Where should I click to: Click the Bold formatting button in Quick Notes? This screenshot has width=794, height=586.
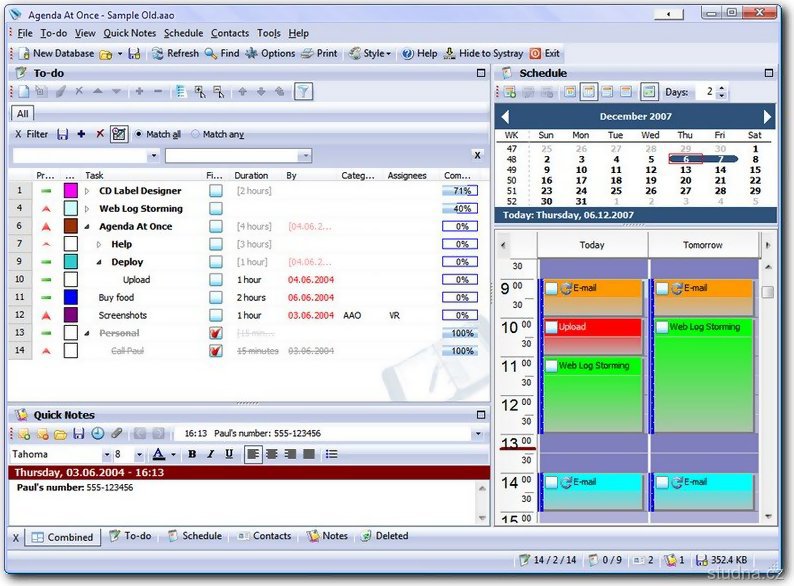click(x=192, y=454)
